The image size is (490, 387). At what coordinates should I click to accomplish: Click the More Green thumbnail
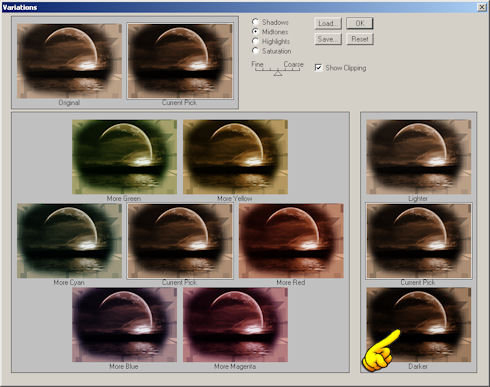pos(124,157)
